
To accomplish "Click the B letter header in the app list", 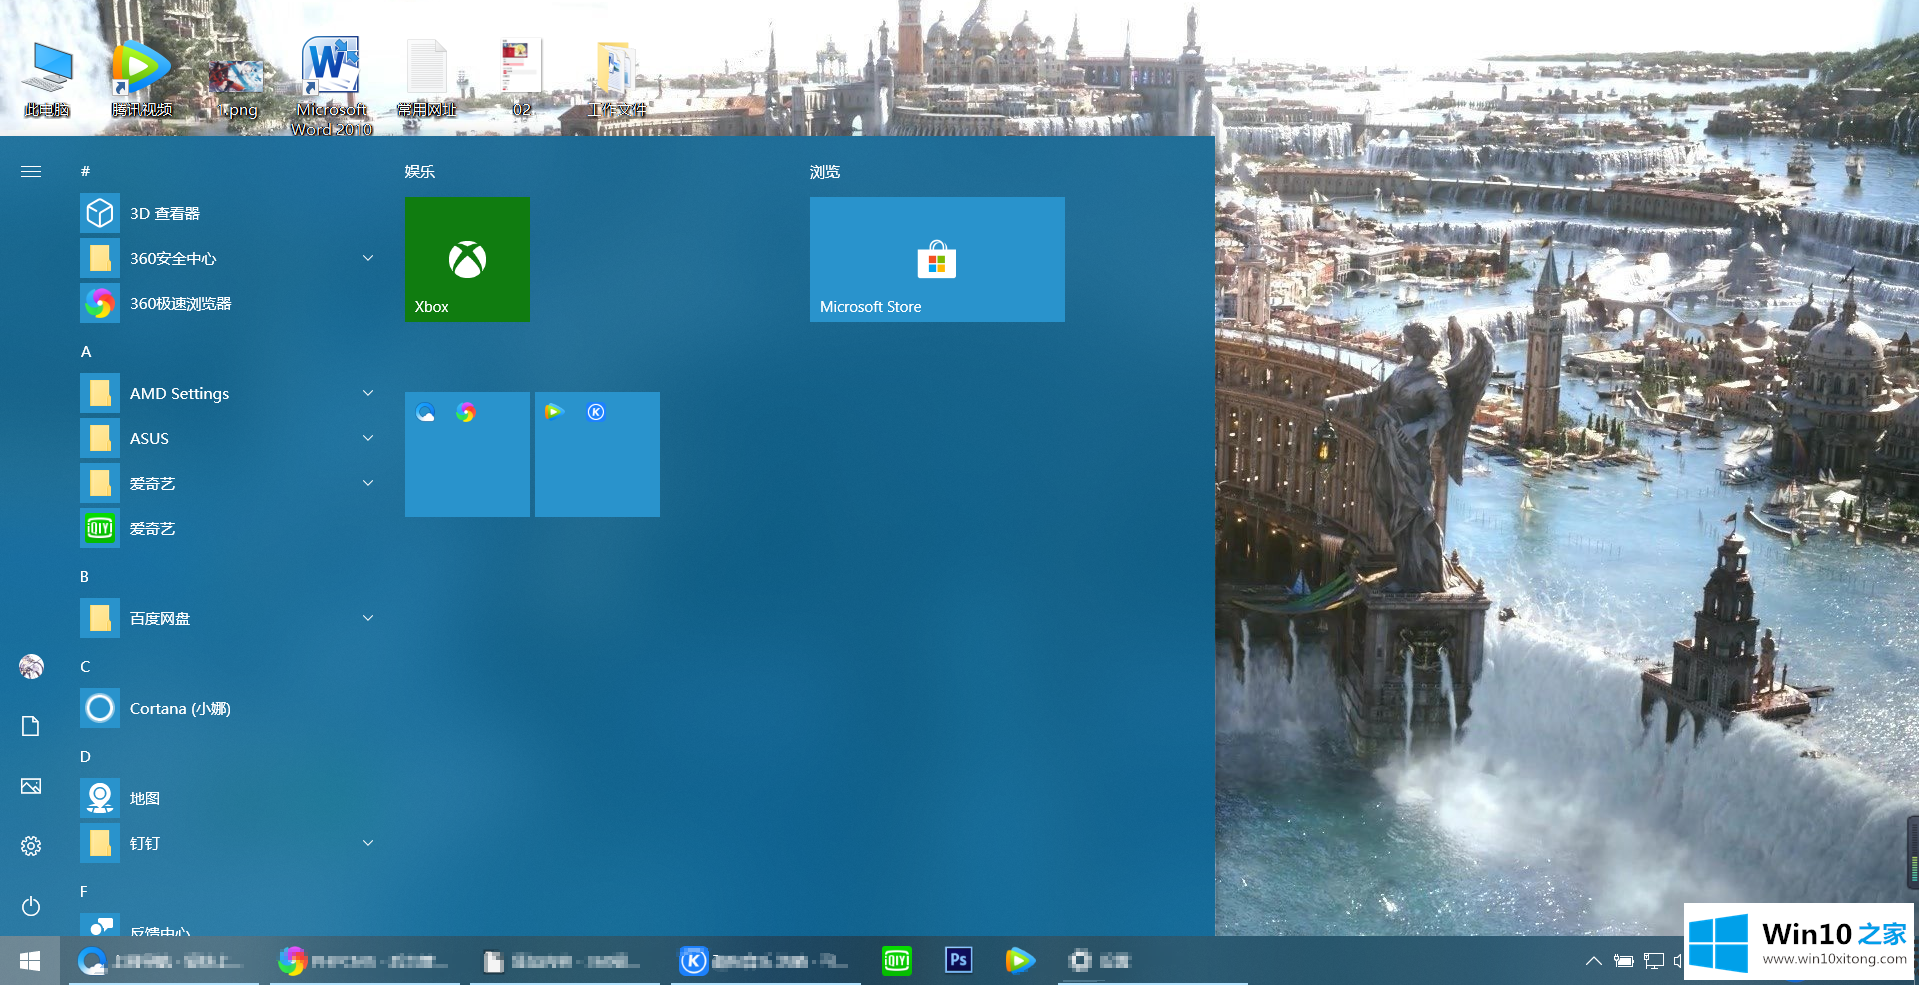I will click(85, 577).
